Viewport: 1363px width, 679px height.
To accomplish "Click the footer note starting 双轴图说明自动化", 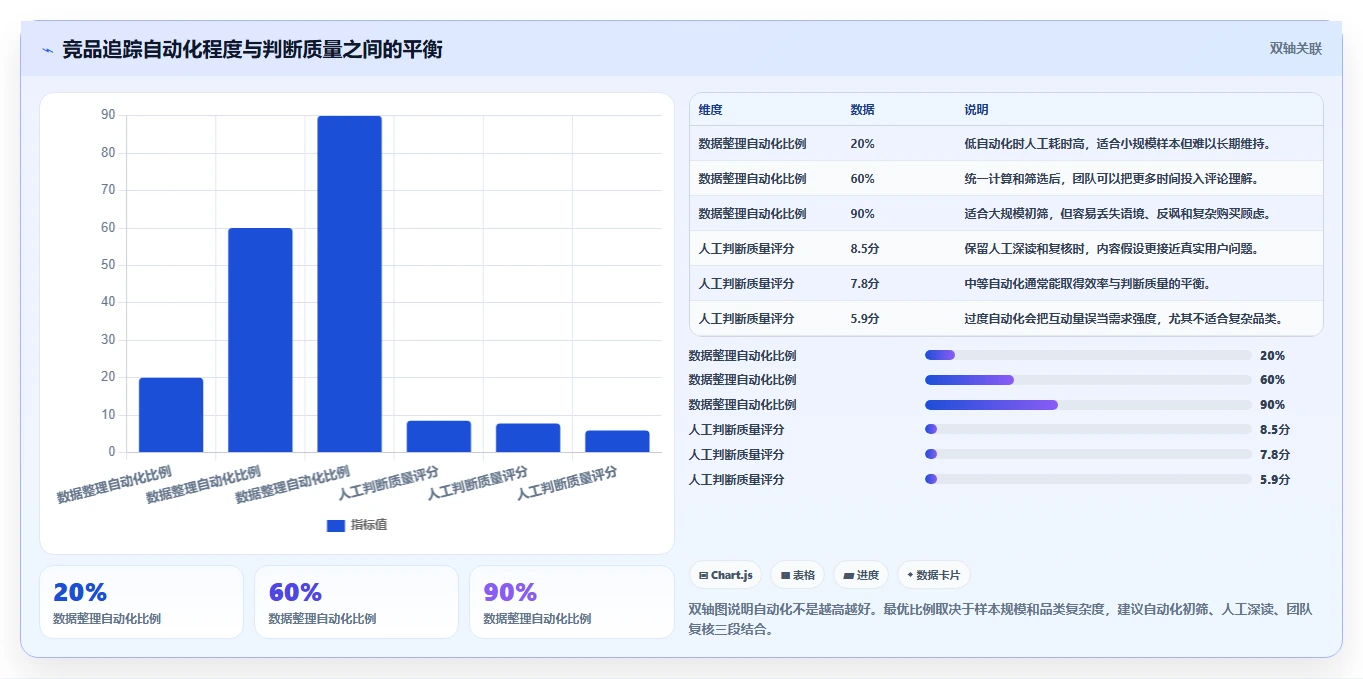I will [1000, 620].
